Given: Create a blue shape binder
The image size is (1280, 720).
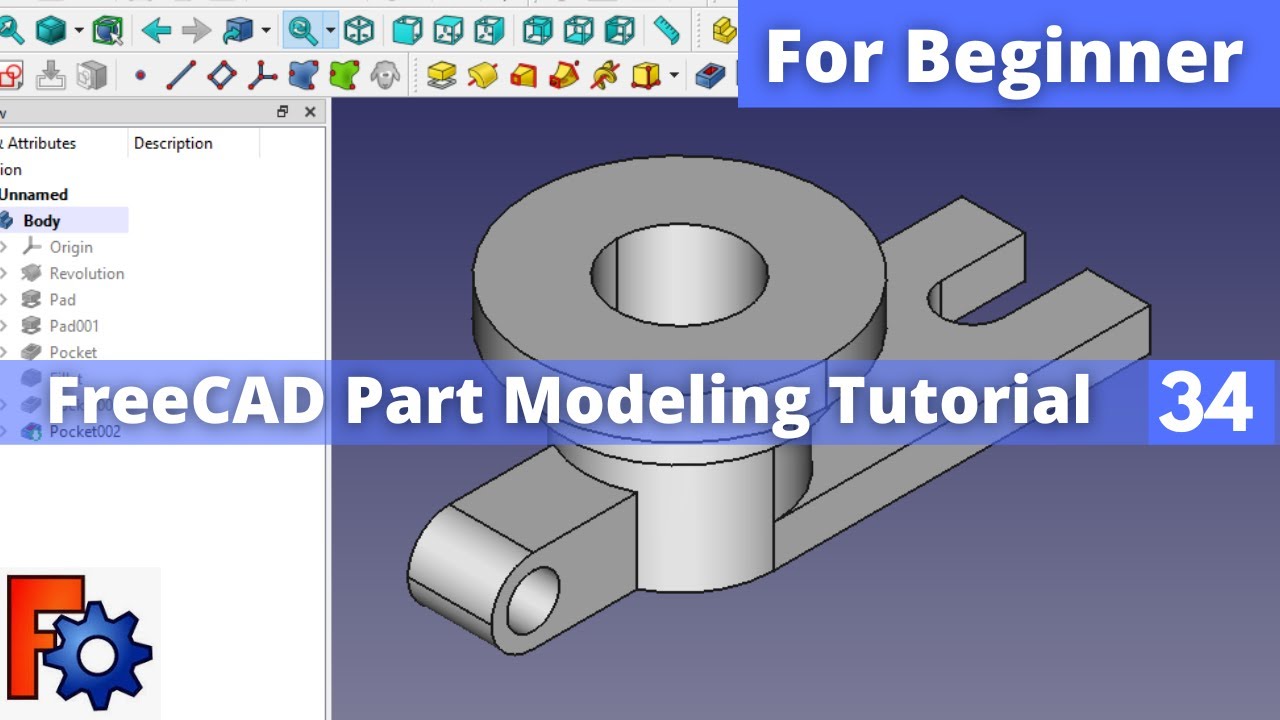Looking at the screenshot, I should coord(303,74).
